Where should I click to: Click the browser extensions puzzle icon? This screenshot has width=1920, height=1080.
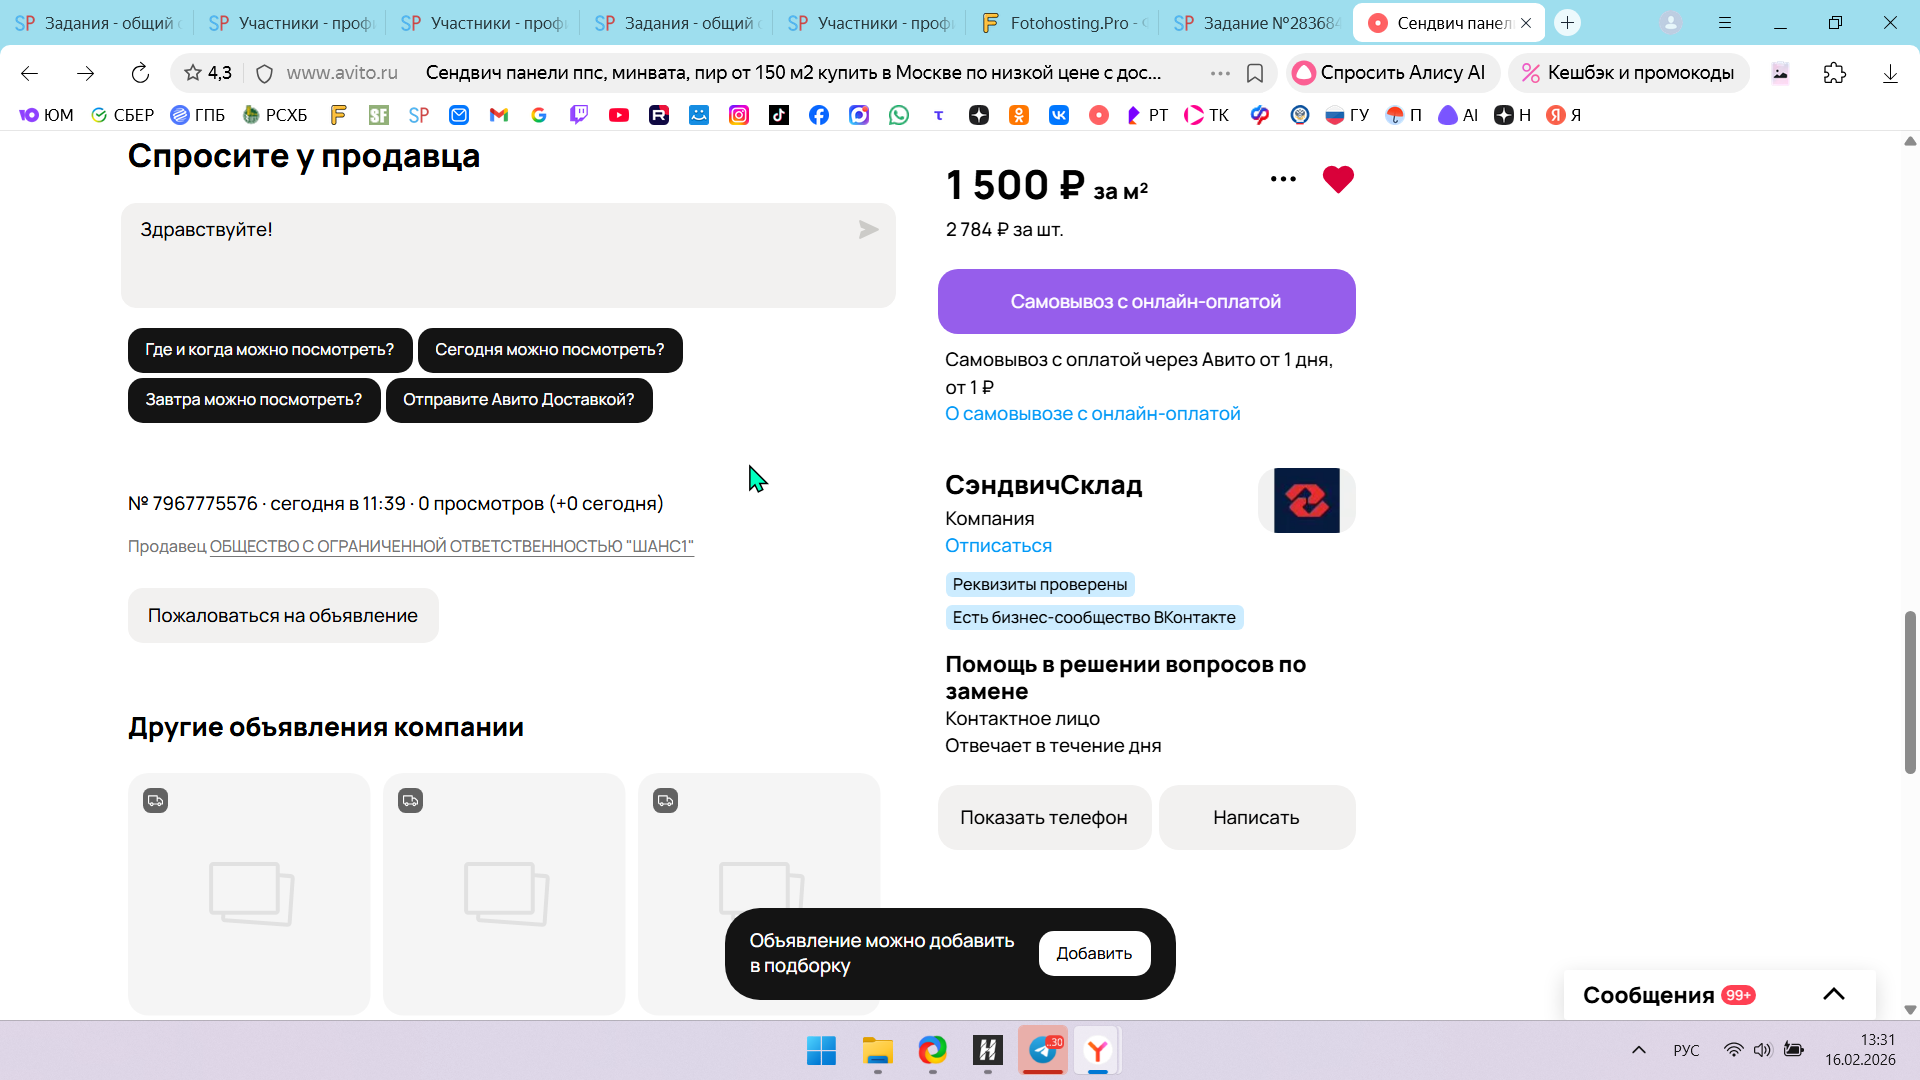pyautogui.click(x=1834, y=73)
